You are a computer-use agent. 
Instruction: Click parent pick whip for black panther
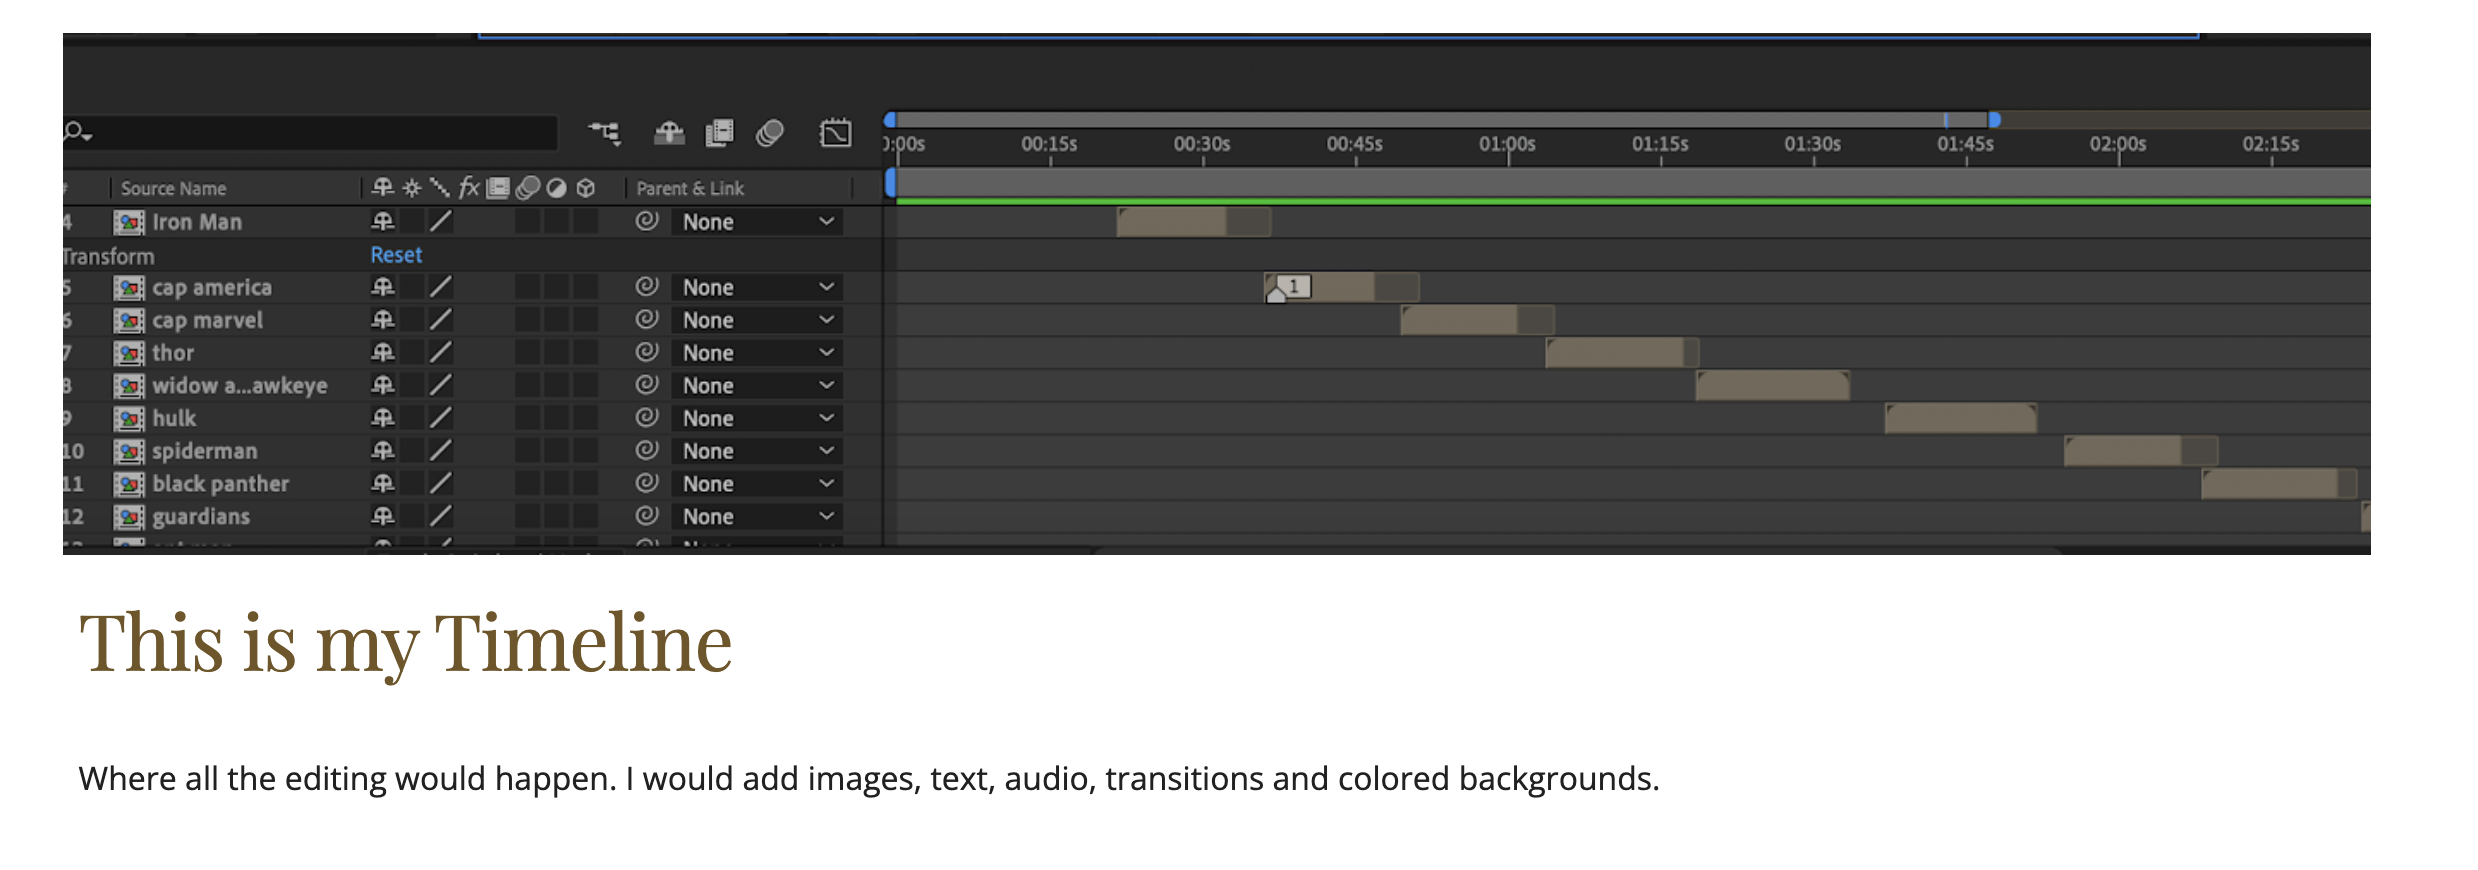[647, 483]
